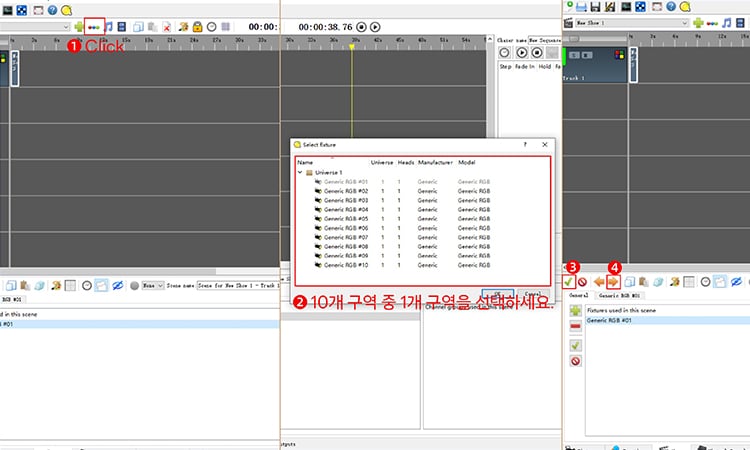Save workspace floppy icon in right window
The height and width of the screenshot is (450, 750).
point(596,6)
